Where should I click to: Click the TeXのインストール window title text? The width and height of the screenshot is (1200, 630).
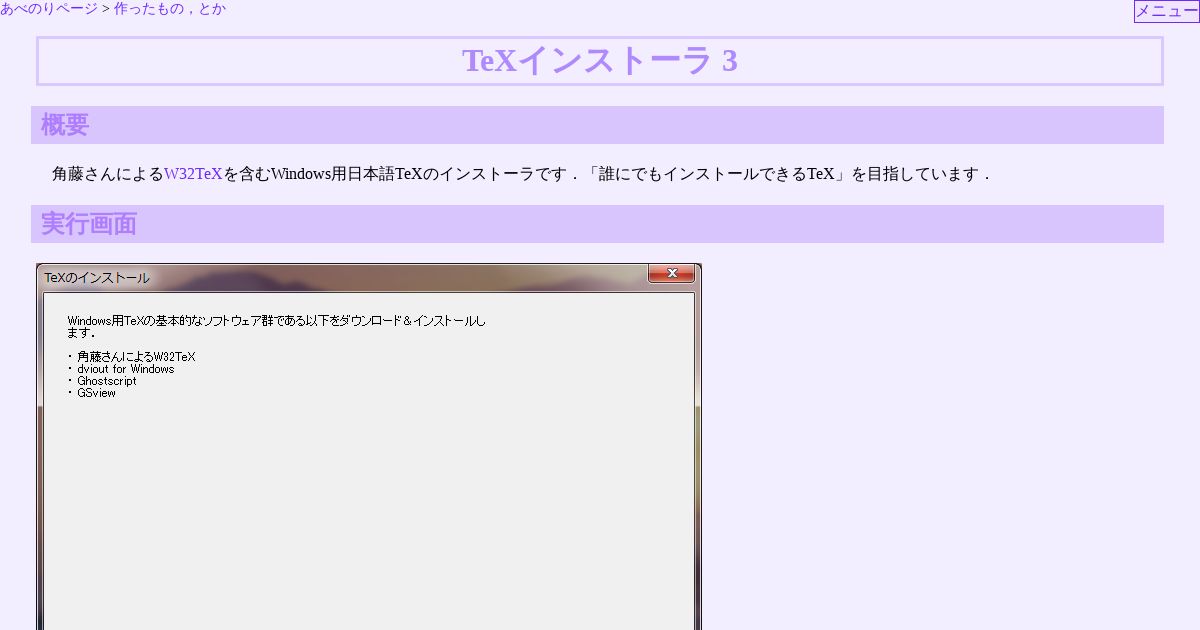(x=97, y=278)
